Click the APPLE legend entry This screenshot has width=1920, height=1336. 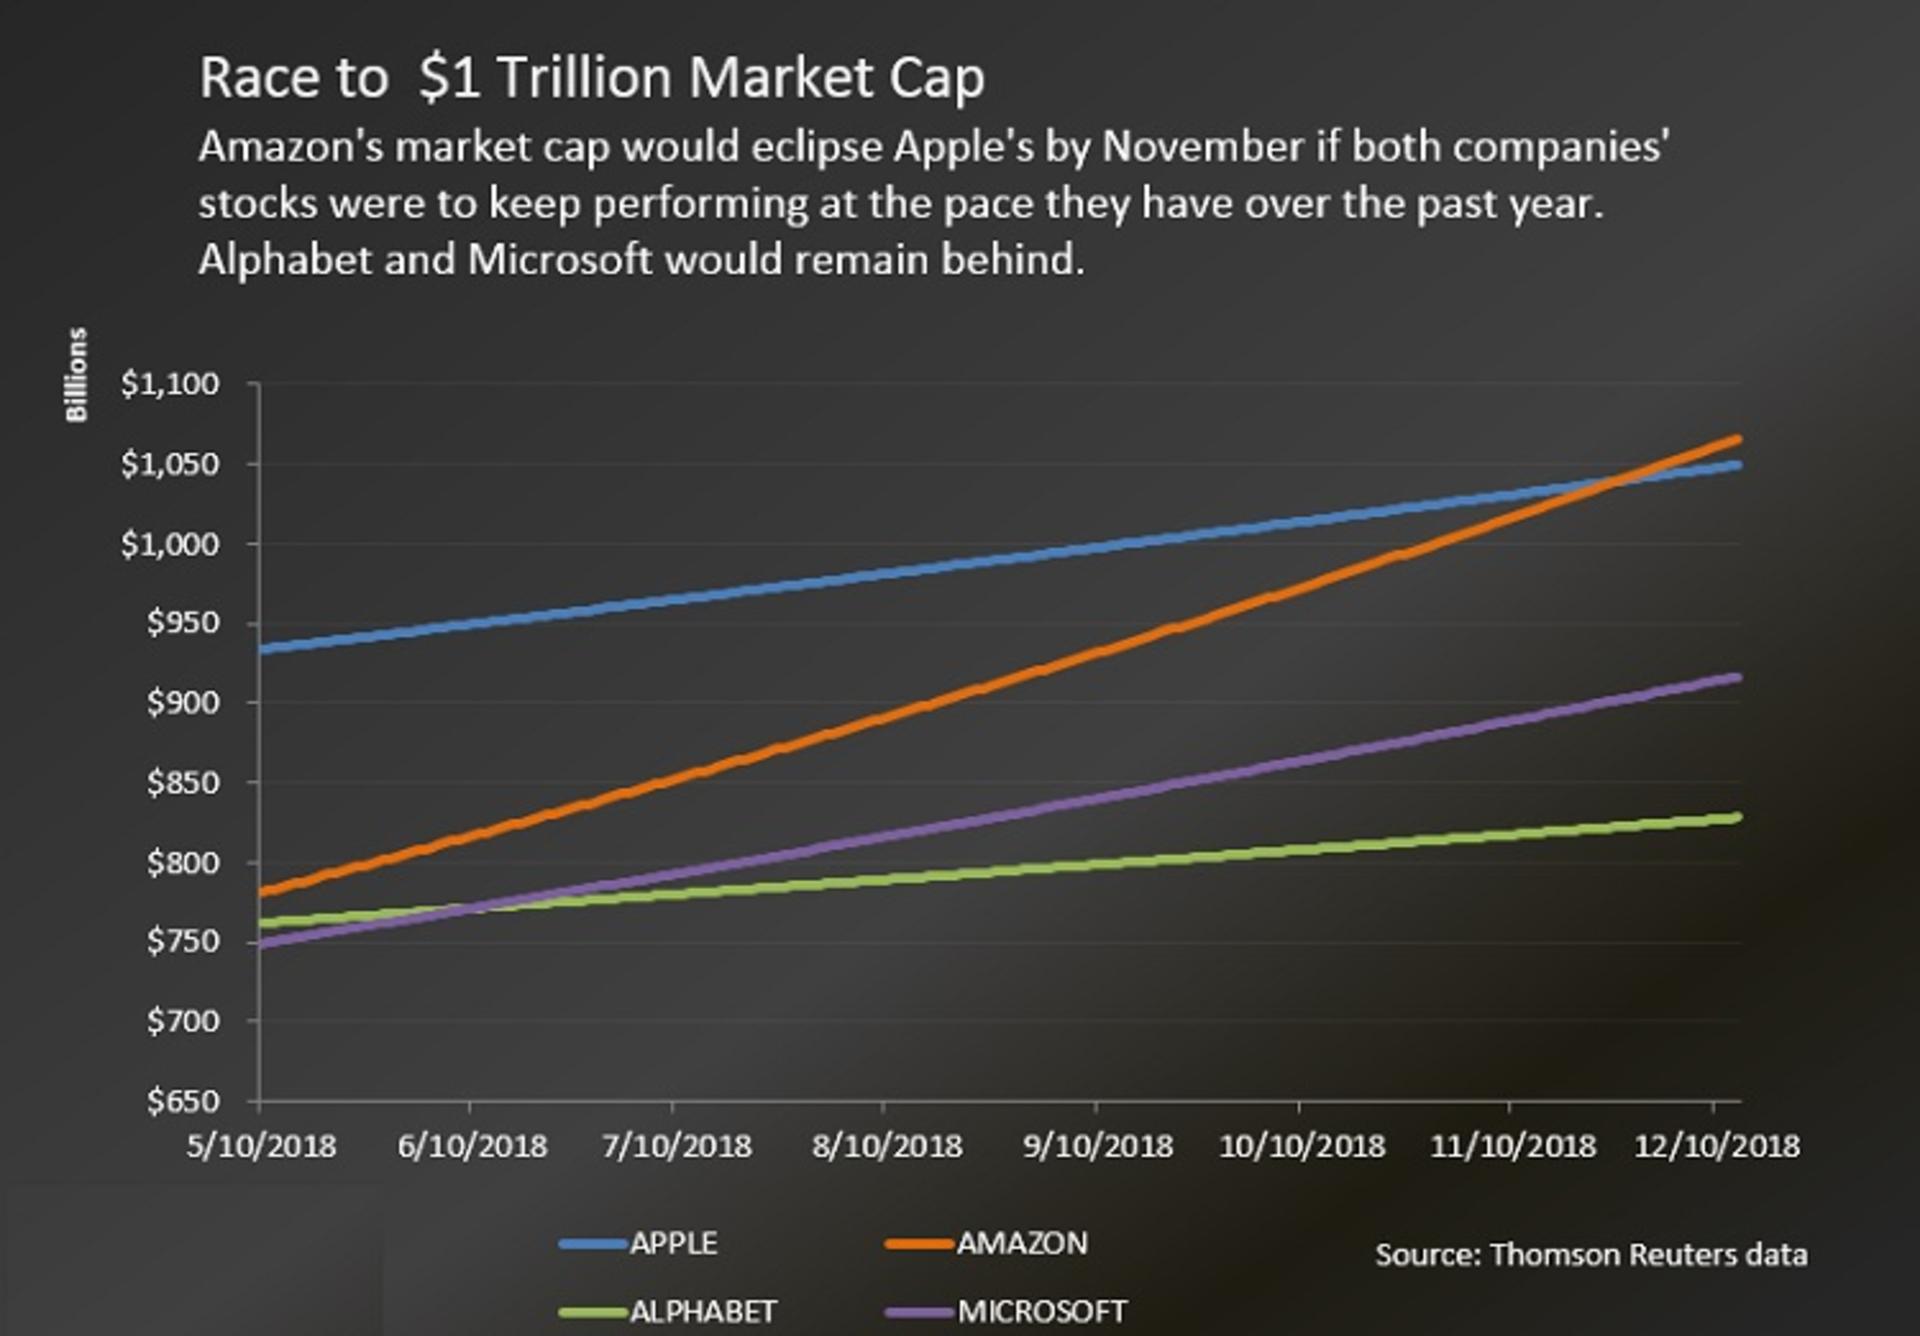click(x=639, y=1243)
